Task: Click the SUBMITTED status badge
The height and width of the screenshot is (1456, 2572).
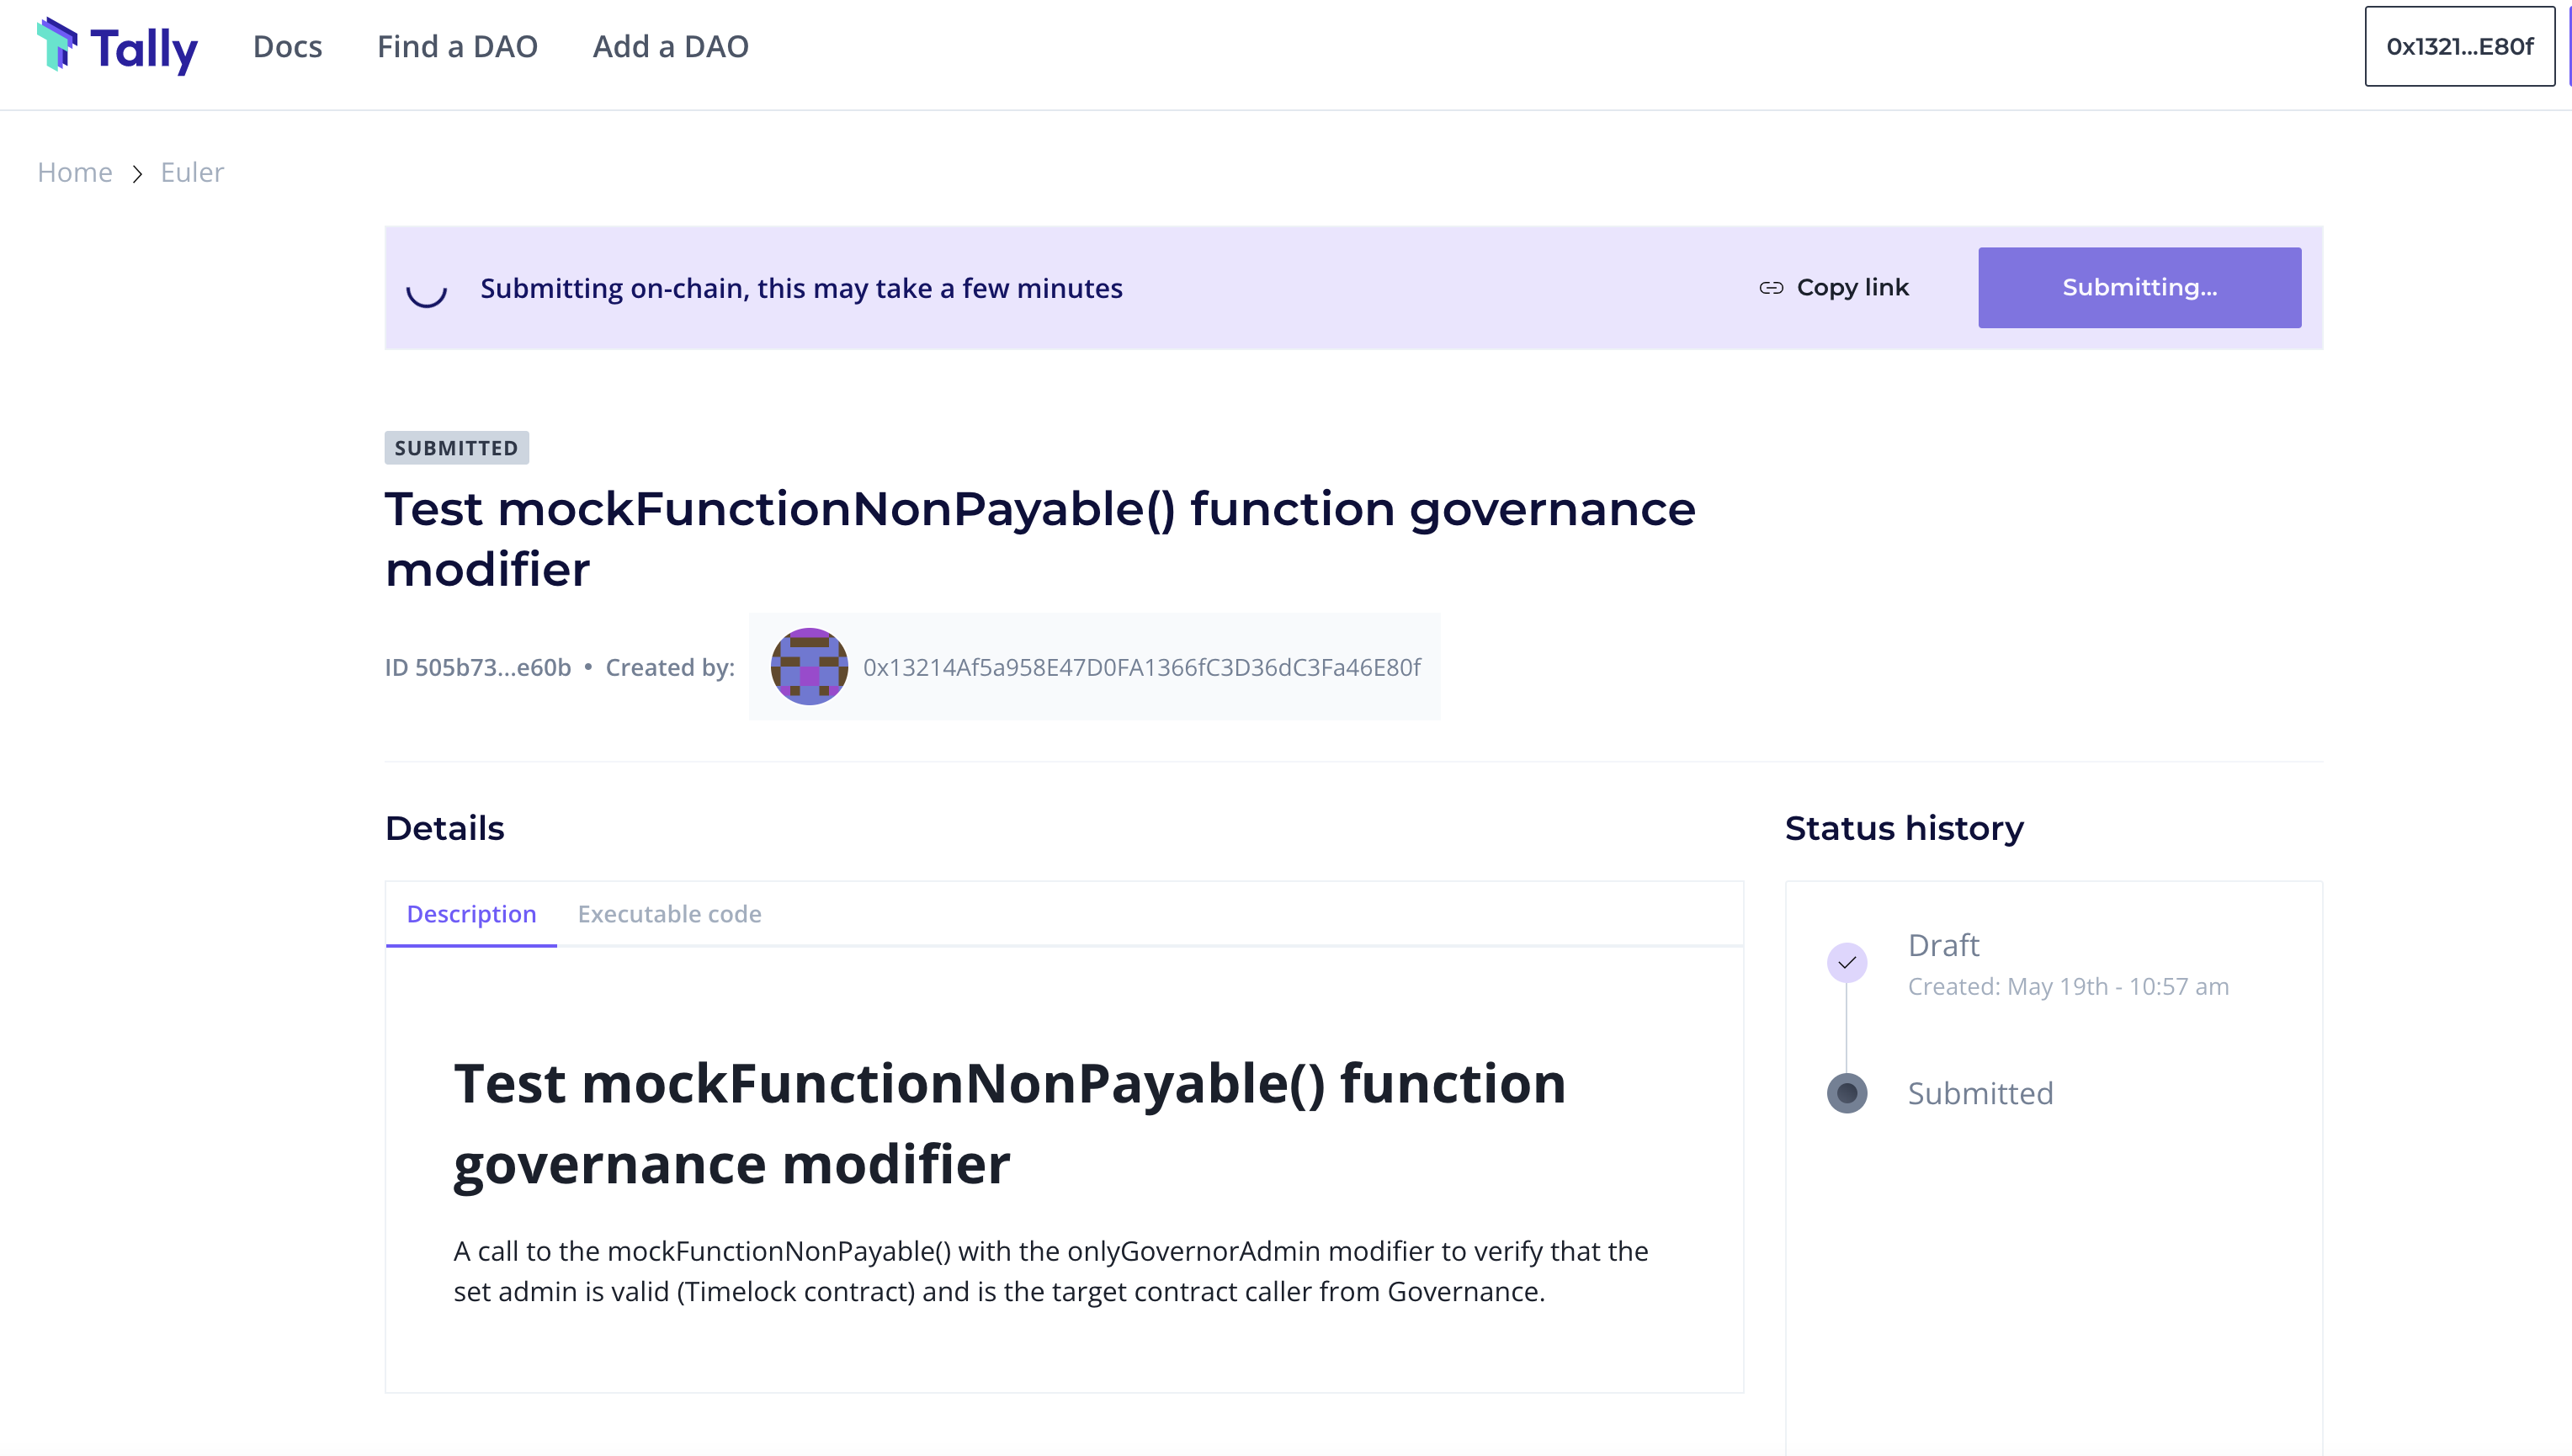Action: tap(456, 448)
